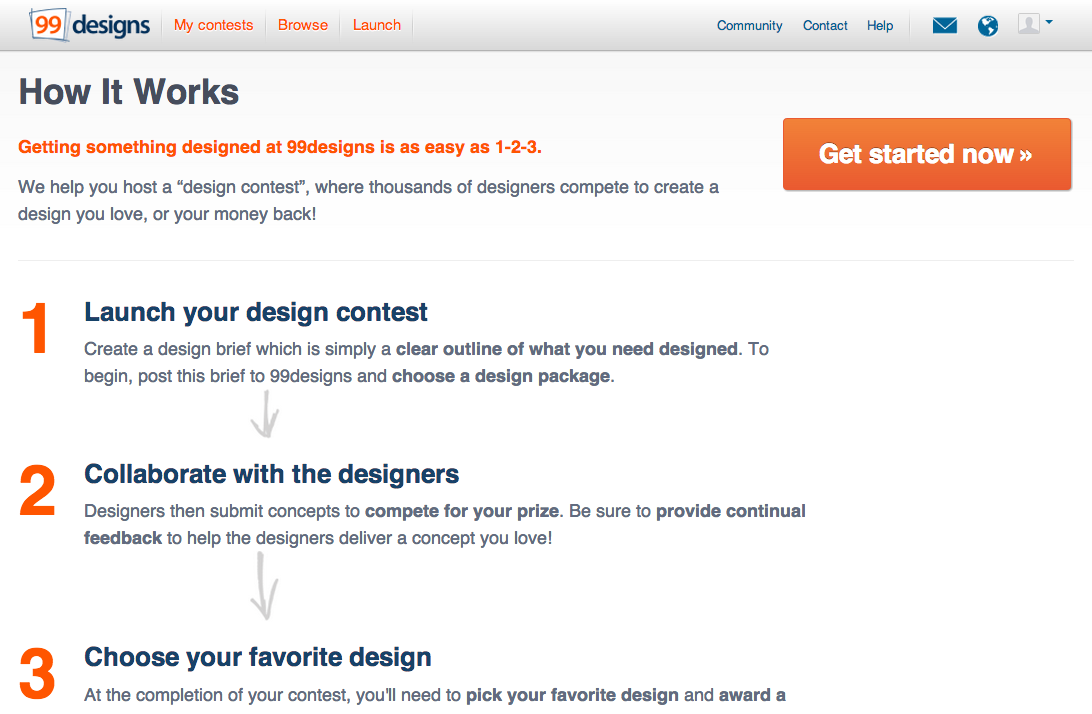Click the bold text compete for your prize

point(462,511)
